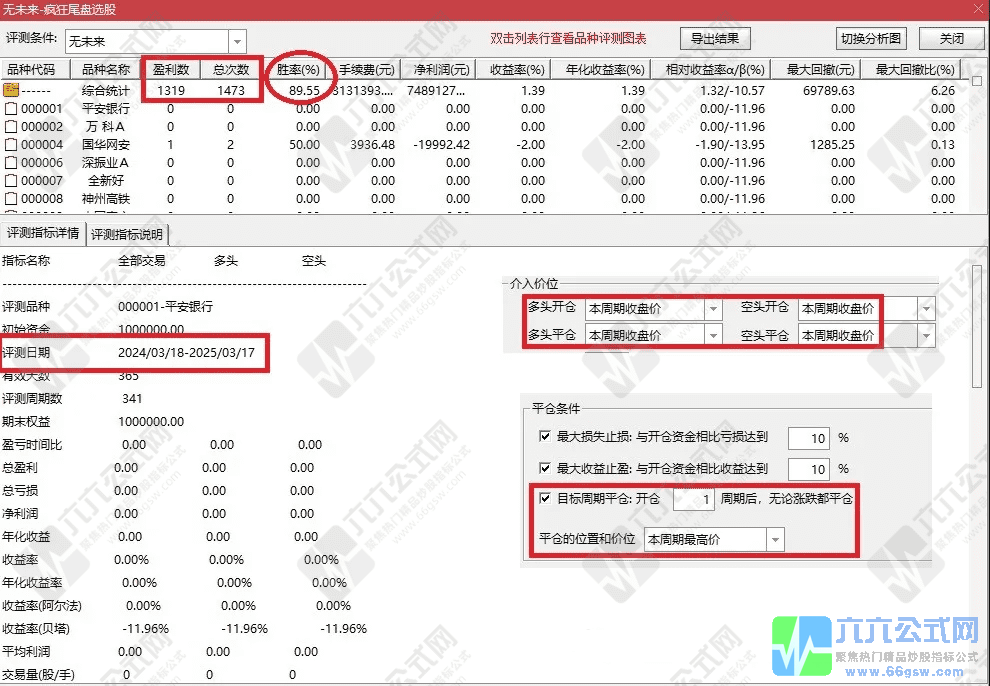The image size is (990, 686).
Task: Click the icon for 000007 全新好
Action: click(x=12, y=180)
